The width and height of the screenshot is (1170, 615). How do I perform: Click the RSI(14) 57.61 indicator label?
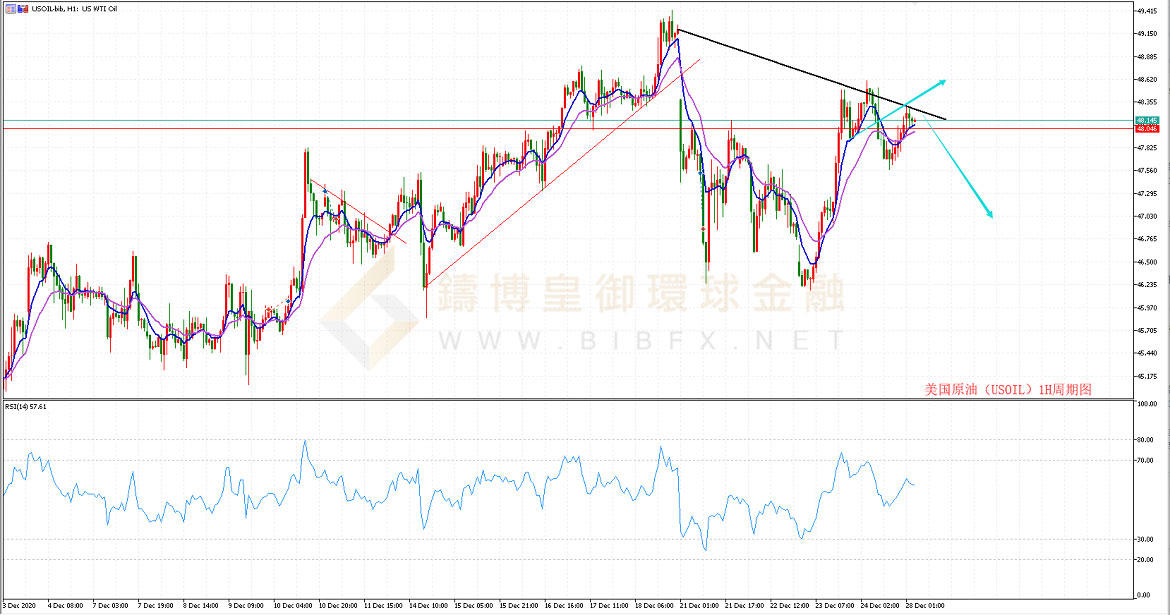[26, 406]
